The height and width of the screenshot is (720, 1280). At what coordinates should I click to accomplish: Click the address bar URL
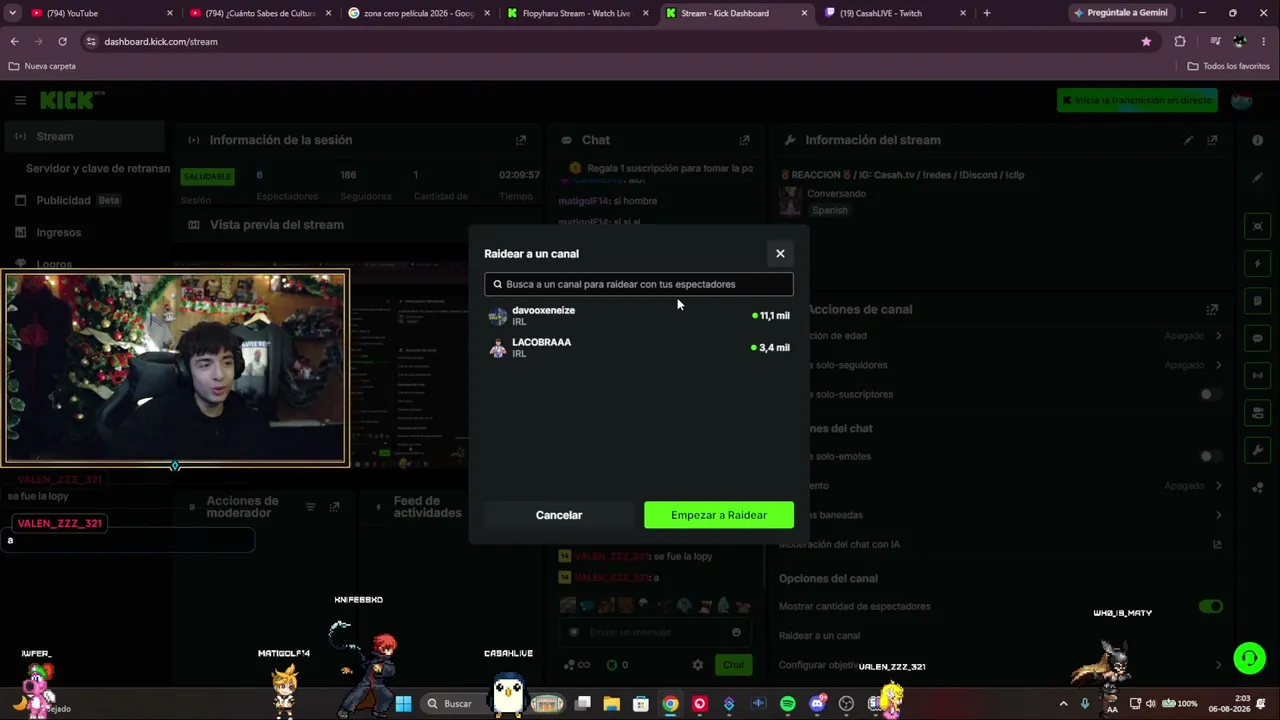(161, 42)
